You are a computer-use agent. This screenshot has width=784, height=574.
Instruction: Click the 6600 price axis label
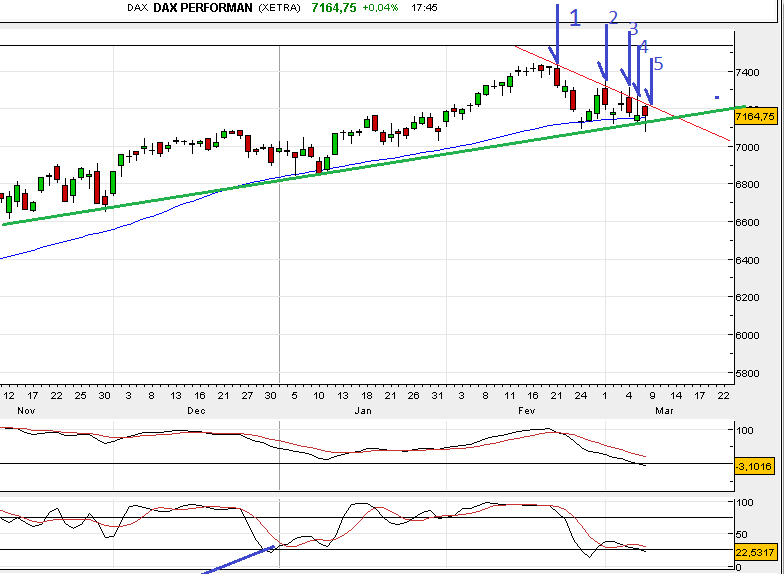coord(747,222)
